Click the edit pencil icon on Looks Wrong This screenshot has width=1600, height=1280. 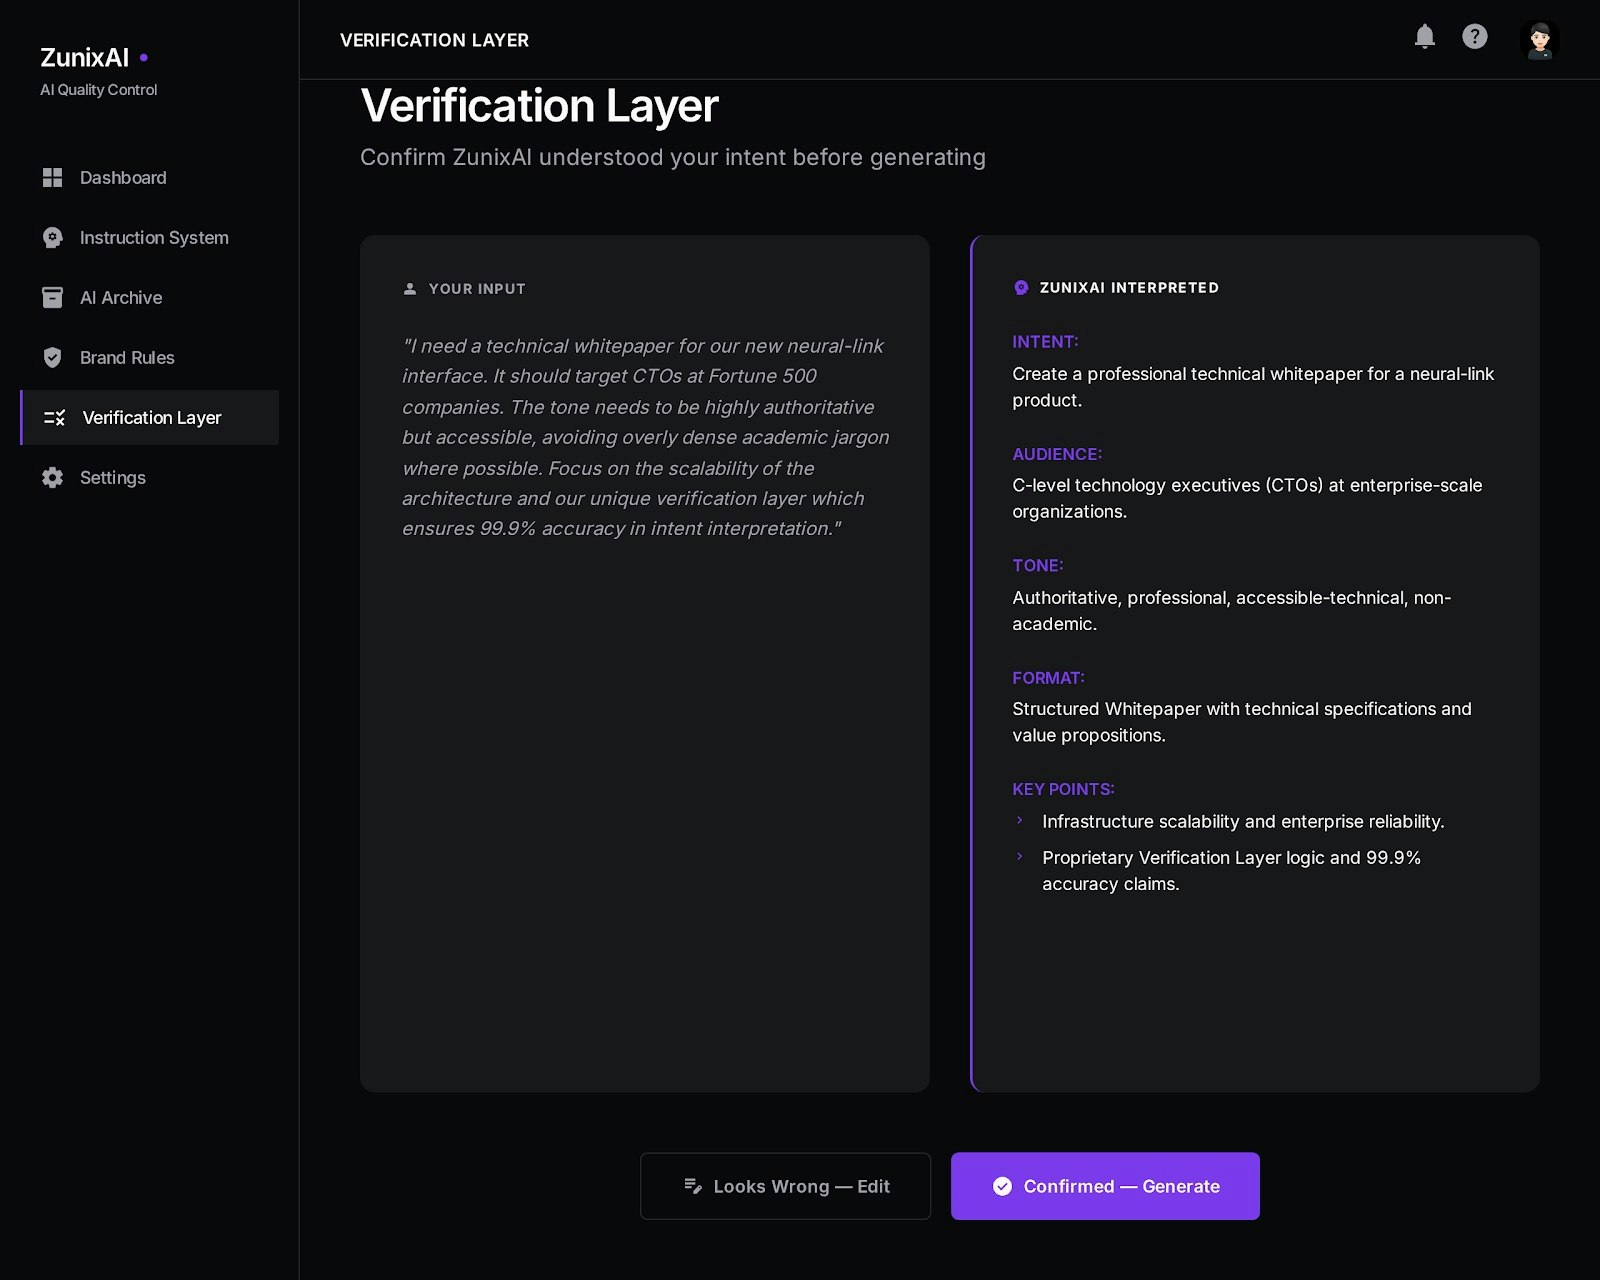coord(692,1186)
